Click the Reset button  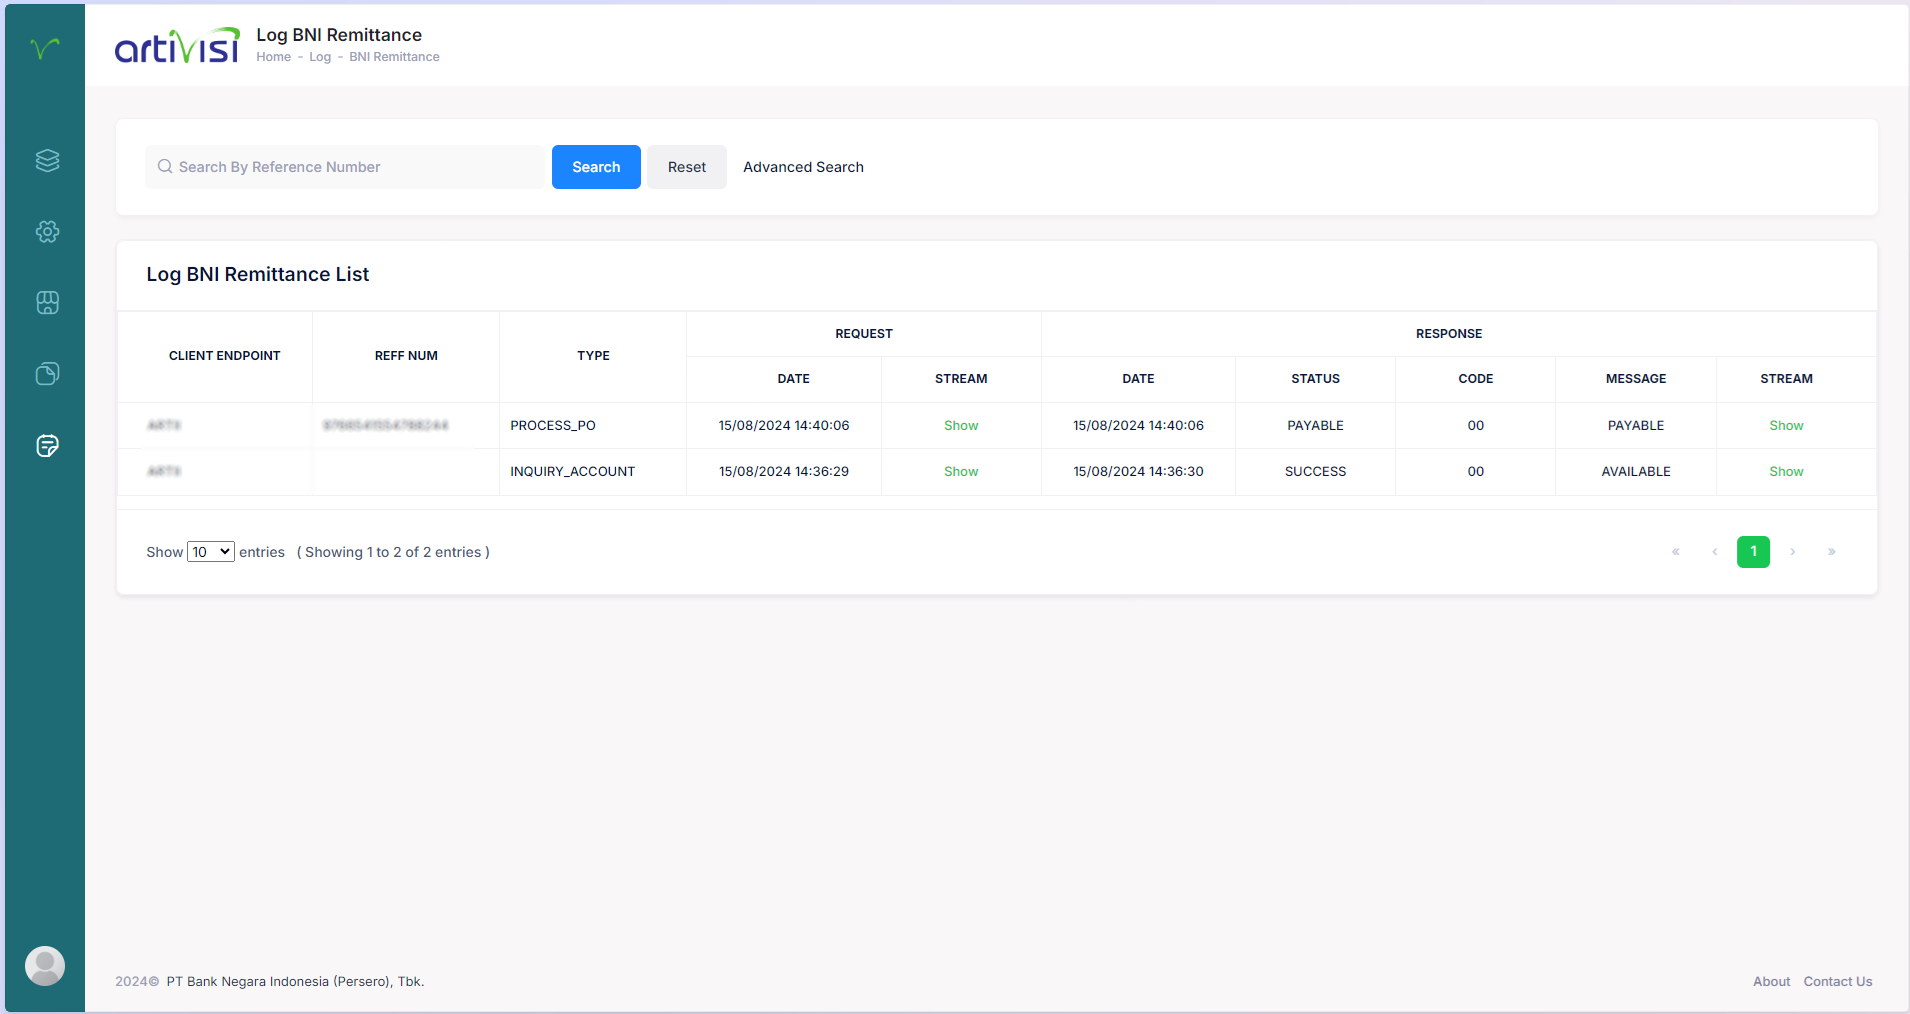coord(686,167)
